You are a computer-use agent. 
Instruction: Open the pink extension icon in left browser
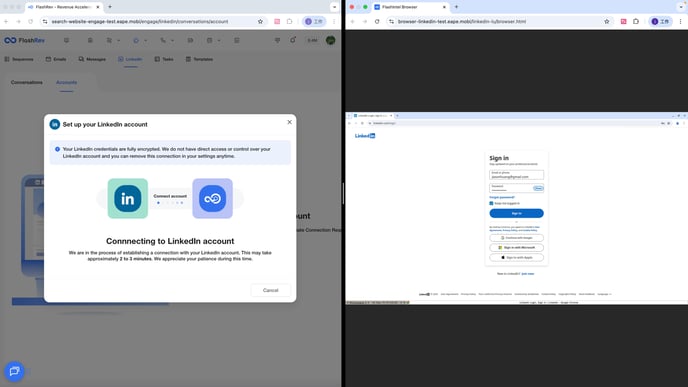(277, 21)
